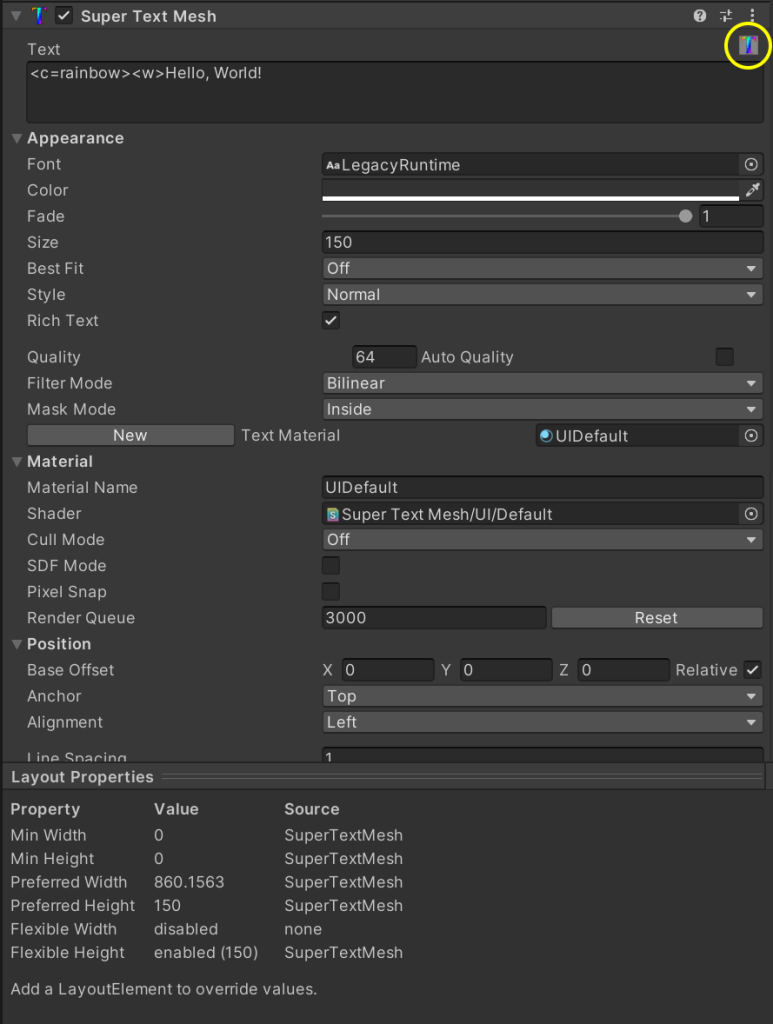Click the Fade slider handle
This screenshot has width=773, height=1024.
coord(685,216)
